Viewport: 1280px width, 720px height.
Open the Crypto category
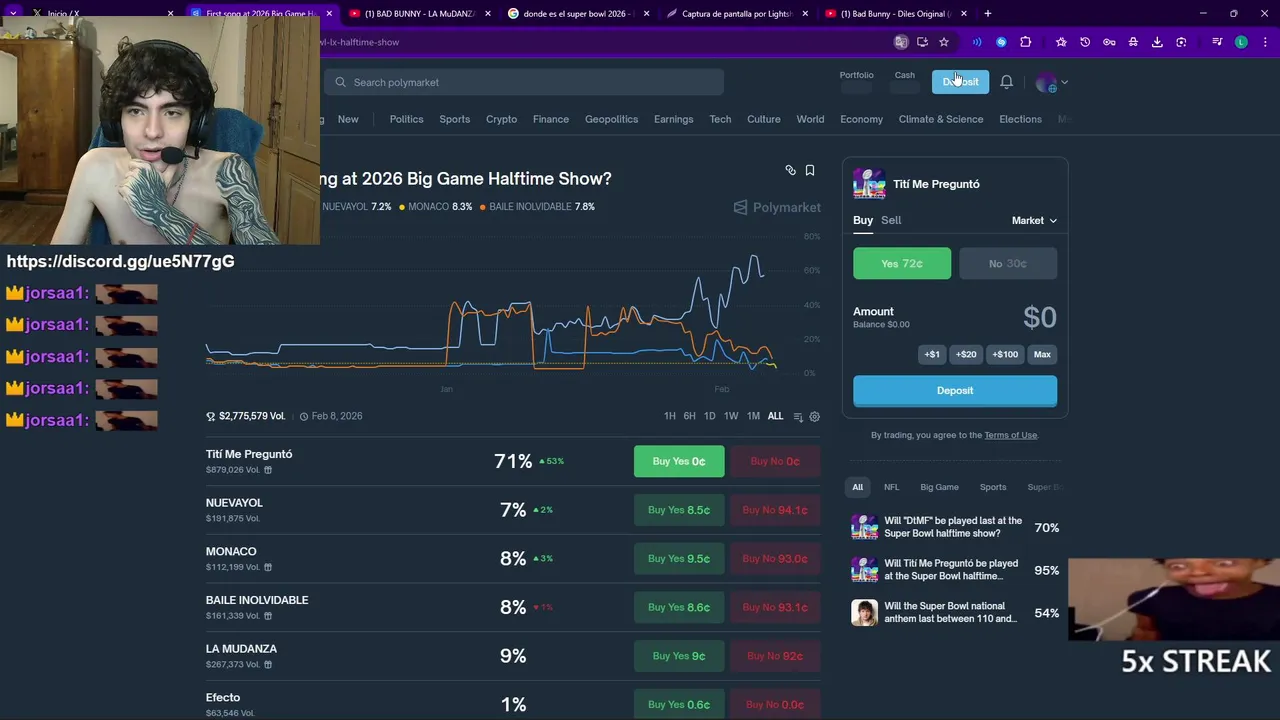(501, 119)
